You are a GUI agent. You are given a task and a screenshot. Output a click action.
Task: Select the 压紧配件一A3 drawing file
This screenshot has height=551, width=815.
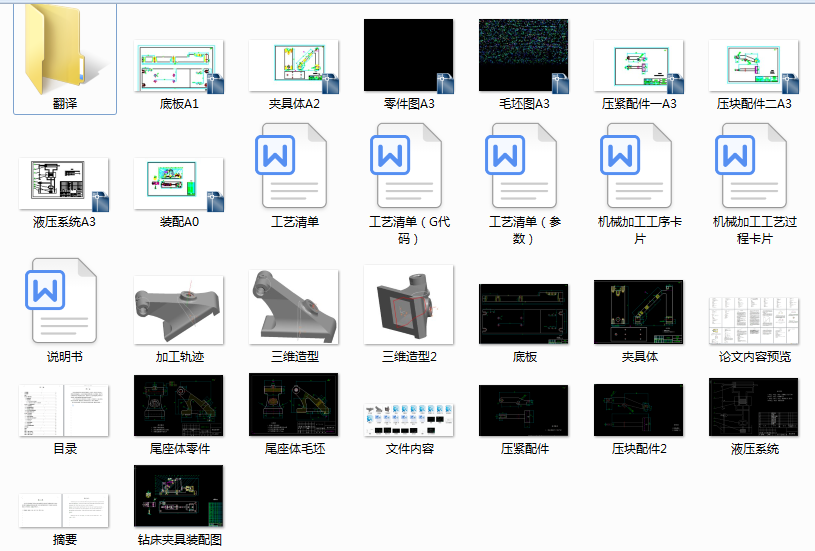tap(639, 67)
